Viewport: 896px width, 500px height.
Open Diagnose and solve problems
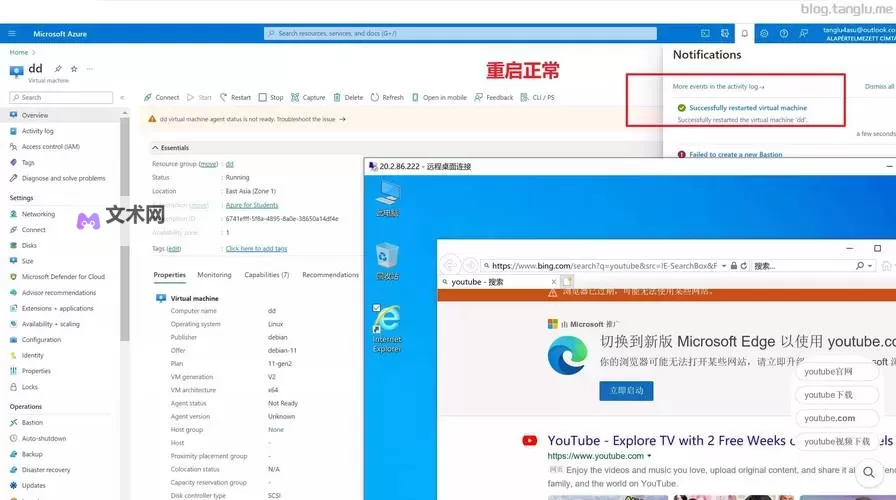[x=62, y=178]
